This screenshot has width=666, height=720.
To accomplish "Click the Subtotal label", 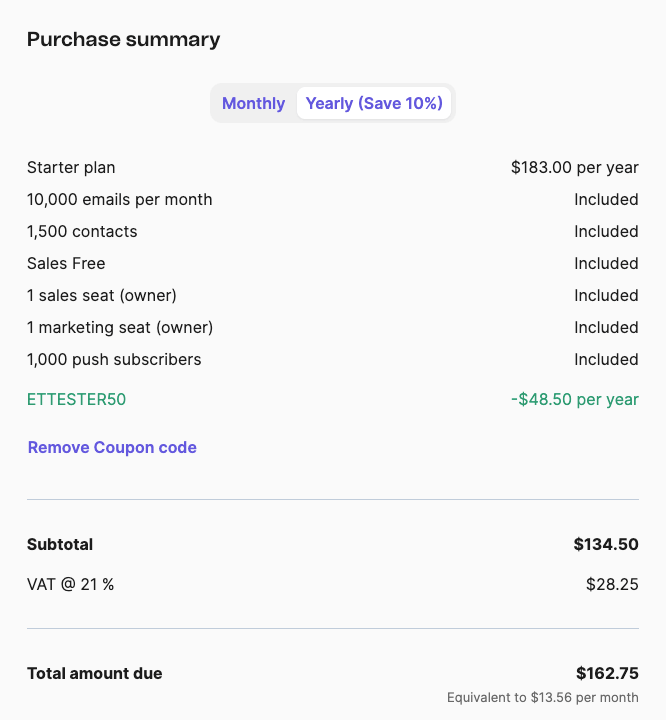I will (60, 544).
